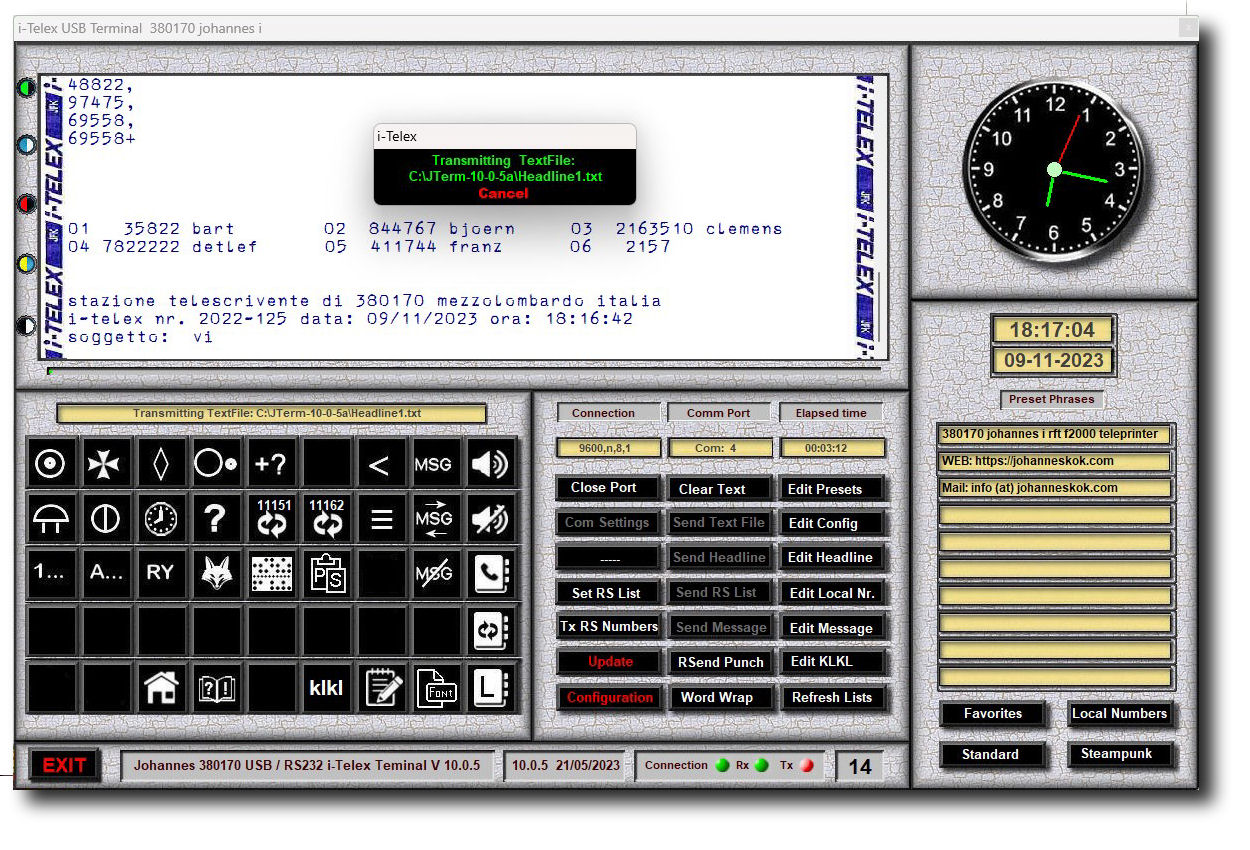The width and height of the screenshot is (1250, 850).
Task: Click the Tx RS Numbers button
Action: [x=608, y=627]
